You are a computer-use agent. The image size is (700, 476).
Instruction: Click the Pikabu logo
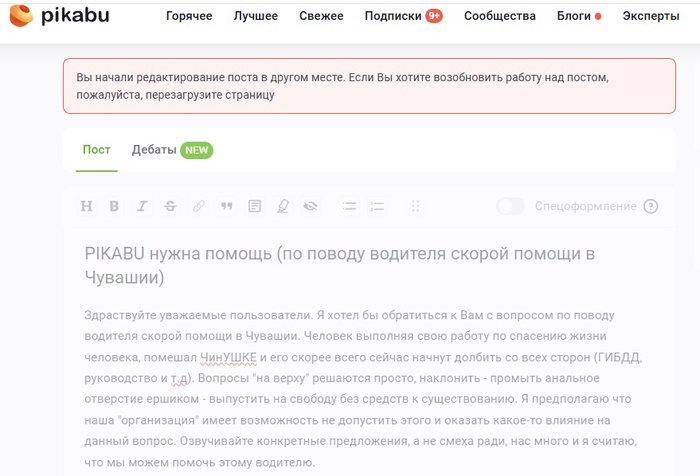[59, 17]
